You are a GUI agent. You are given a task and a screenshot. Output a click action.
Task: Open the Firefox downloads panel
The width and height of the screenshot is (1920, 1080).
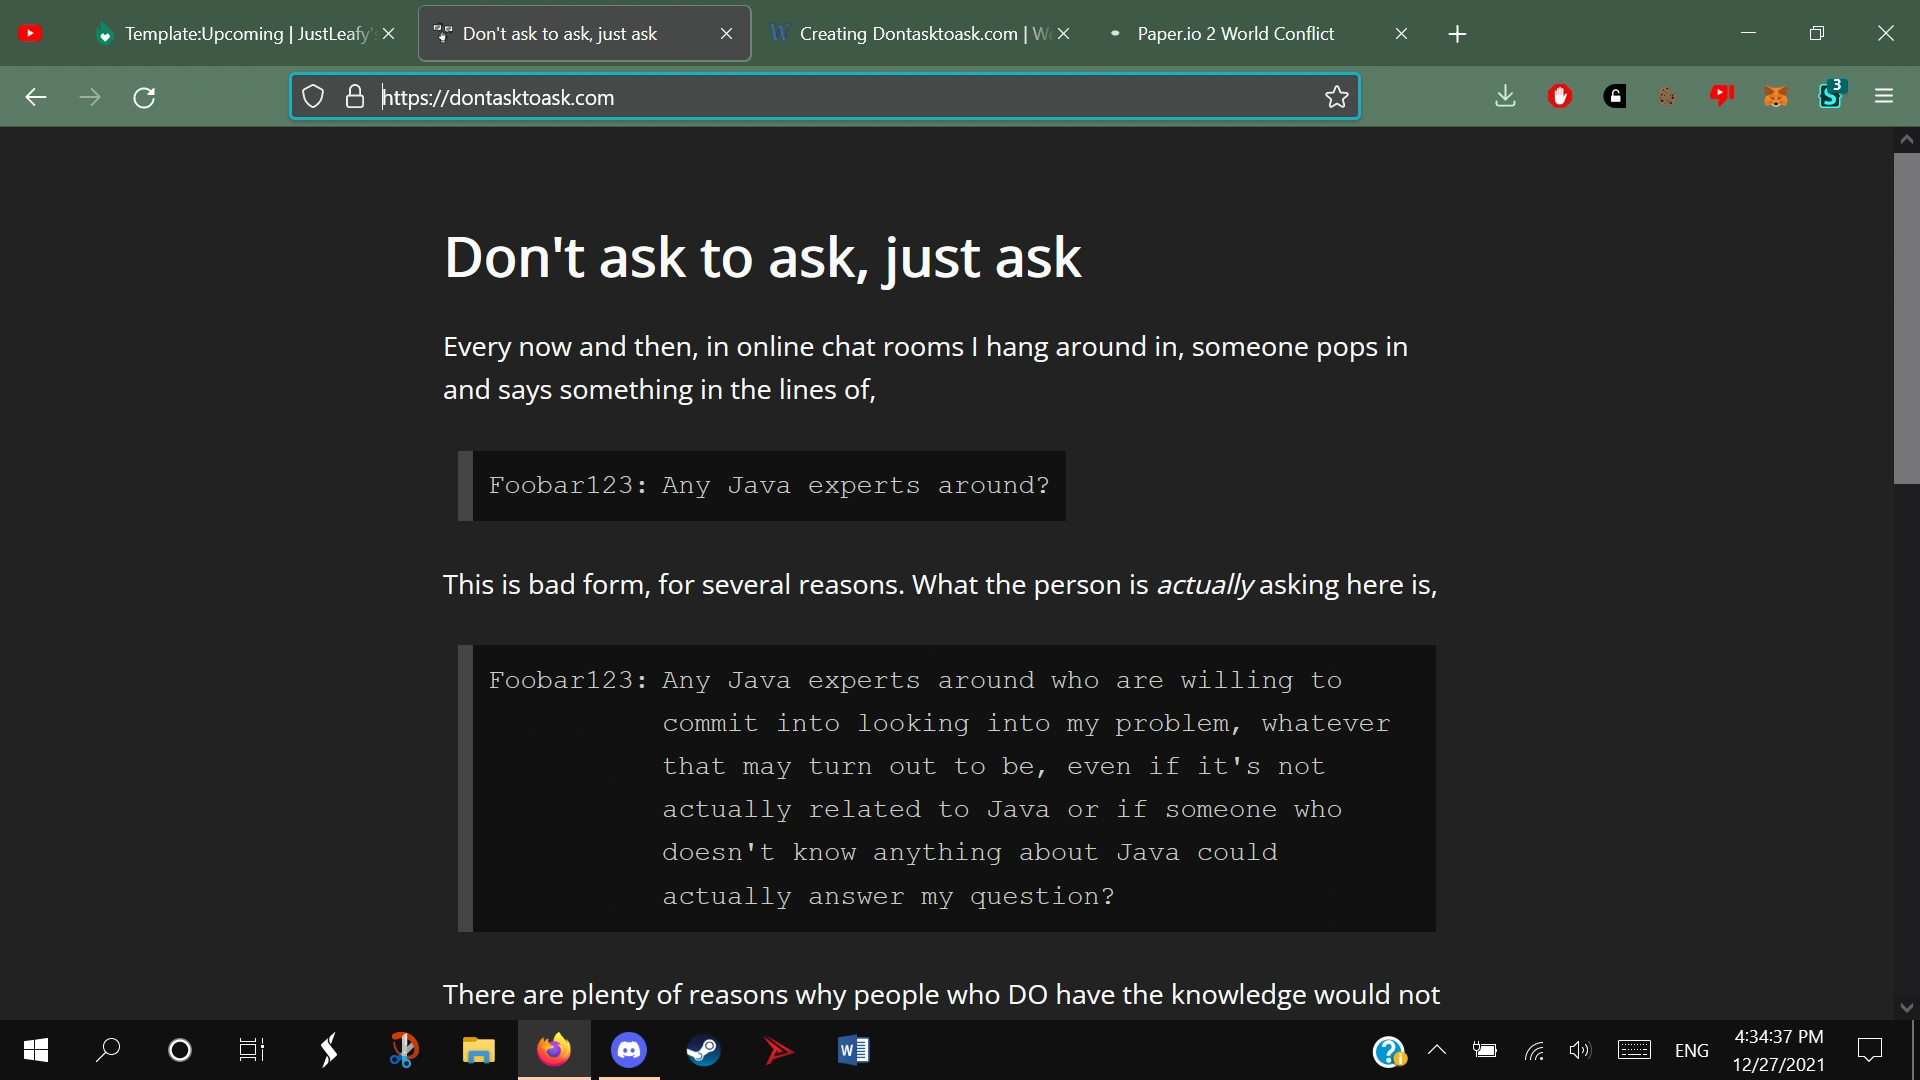1505,97
